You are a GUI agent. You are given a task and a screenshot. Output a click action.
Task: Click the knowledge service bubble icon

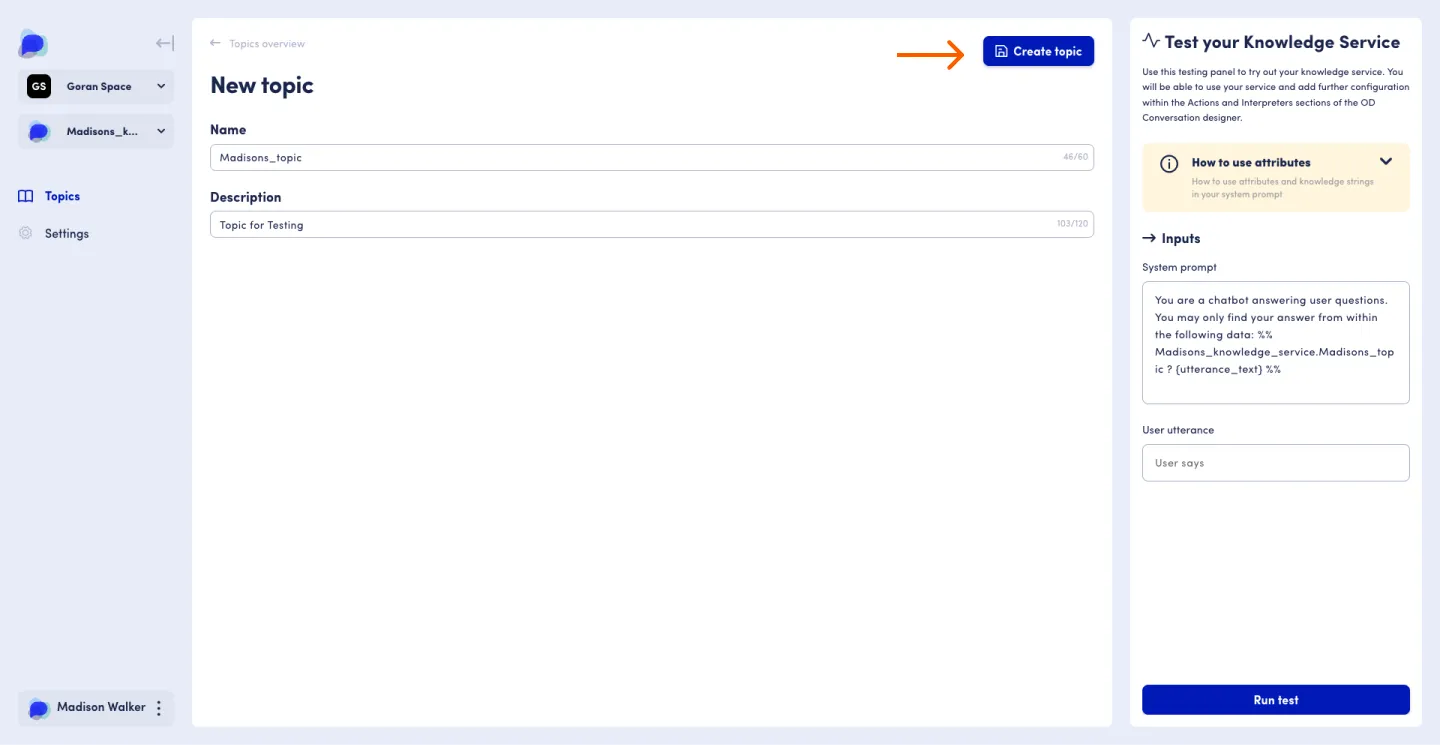click(39, 131)
